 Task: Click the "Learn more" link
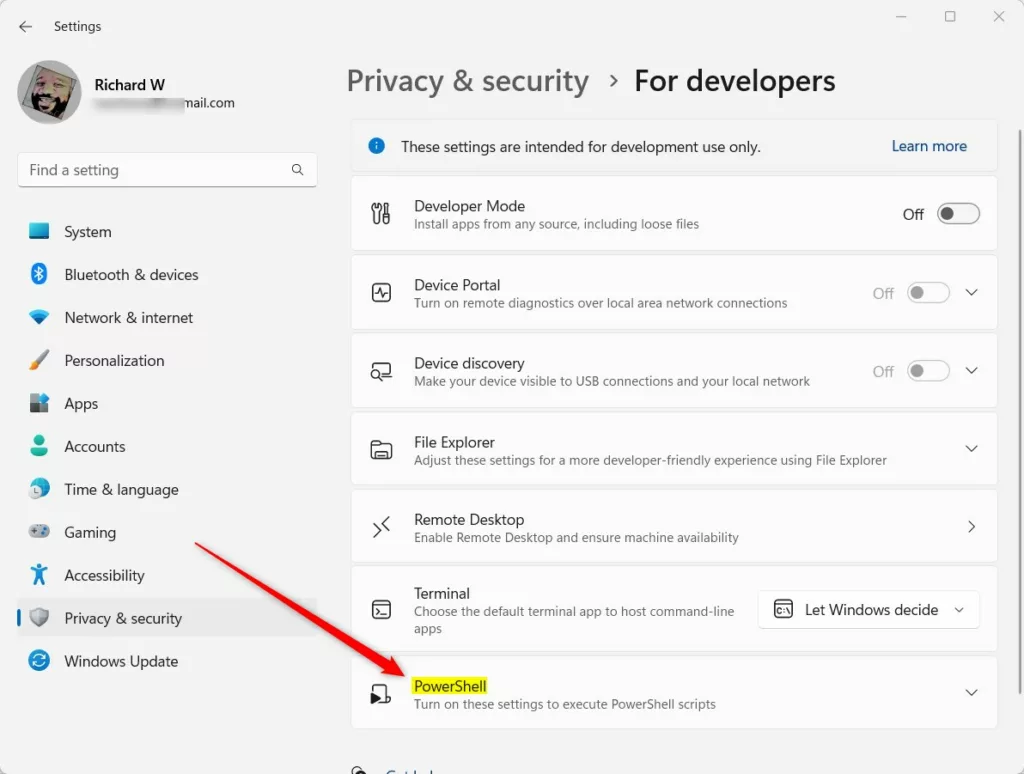pyautogui.click(x=928, y=145)
